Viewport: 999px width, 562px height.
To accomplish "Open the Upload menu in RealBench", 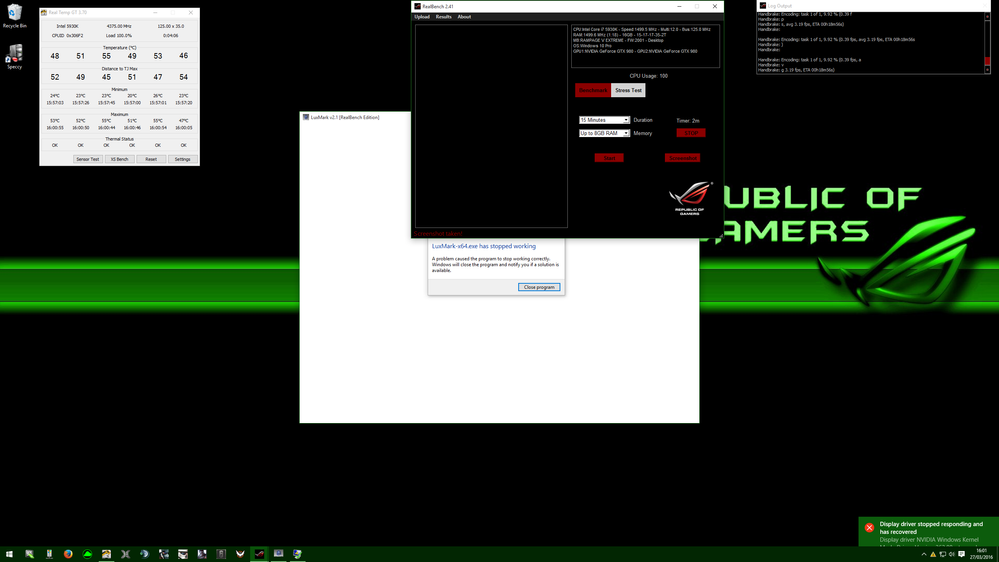I will pos(422,17).
